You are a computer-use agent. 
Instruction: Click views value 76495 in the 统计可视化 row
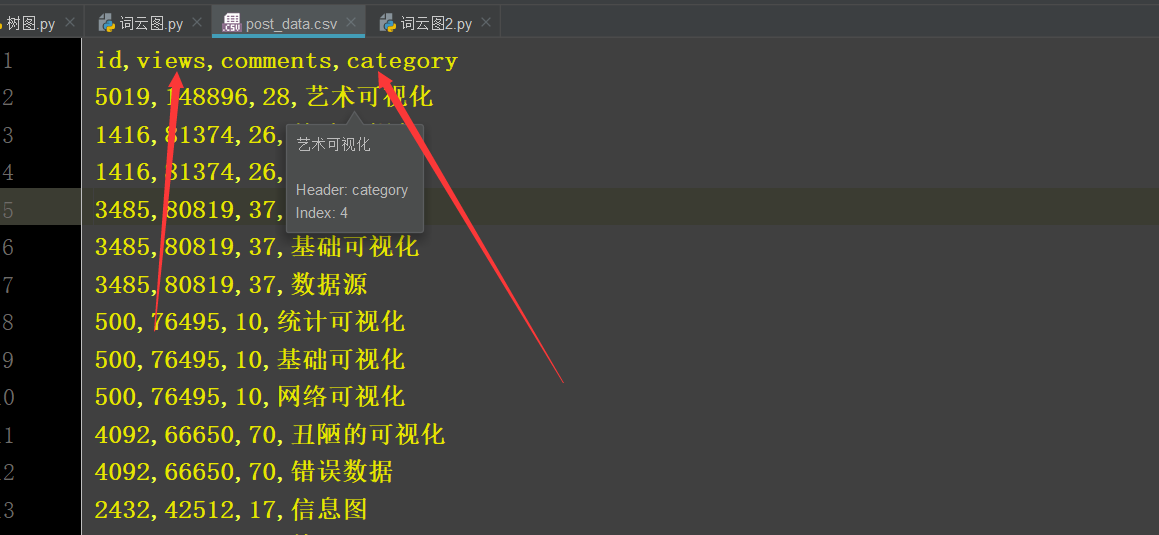coord(184,322)
